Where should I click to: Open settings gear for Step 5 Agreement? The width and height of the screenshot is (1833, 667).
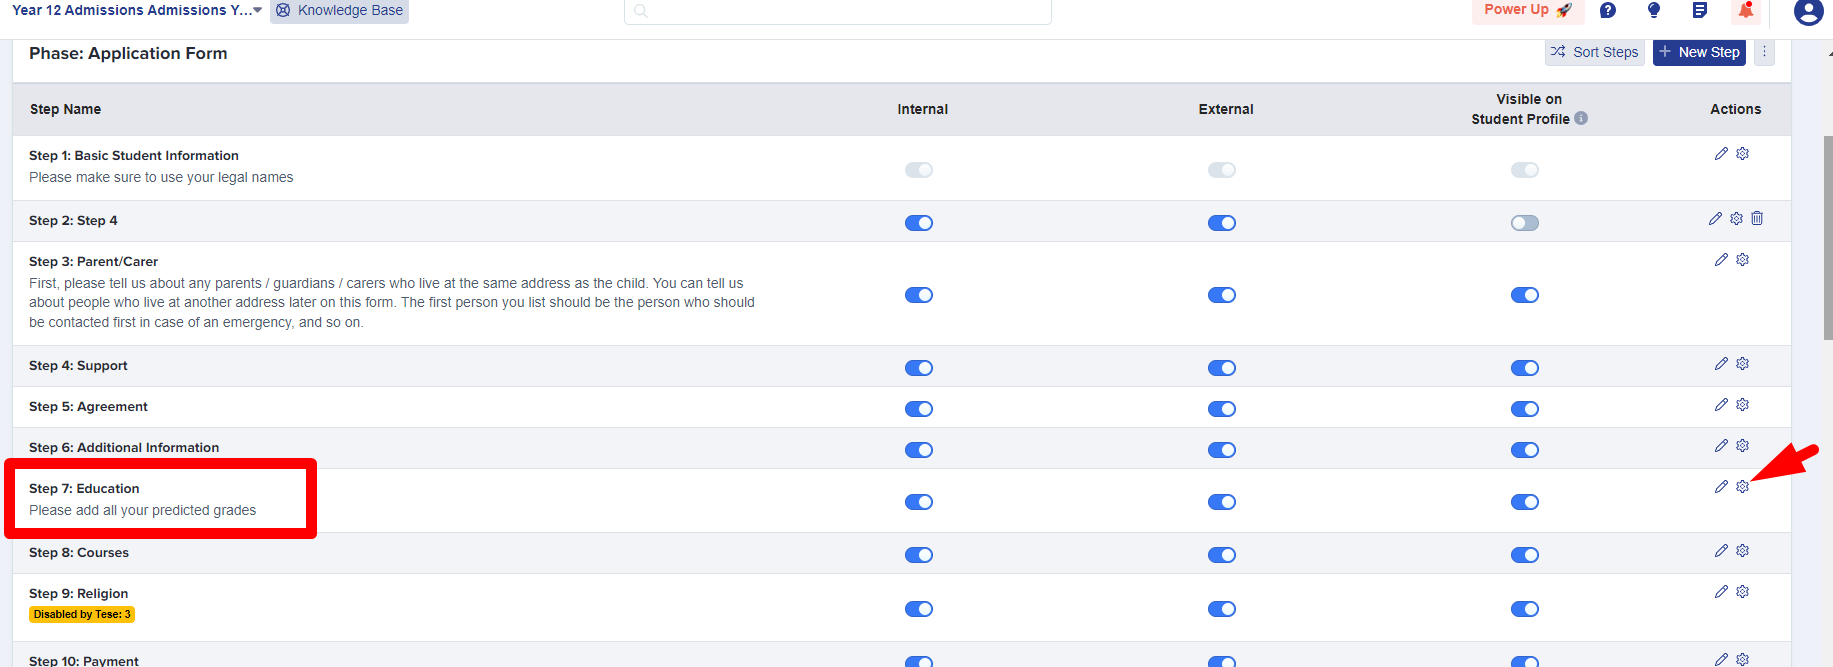(x=1743, y=405)
